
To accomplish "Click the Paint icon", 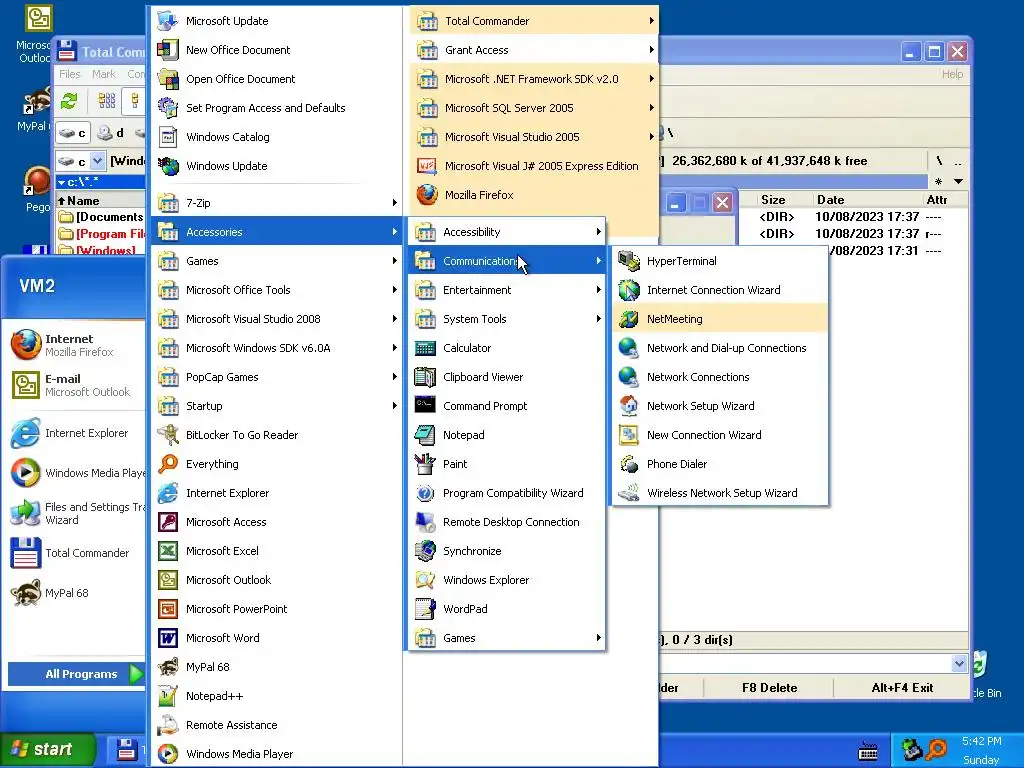I will pyautogui.click(x=425, y=464).
